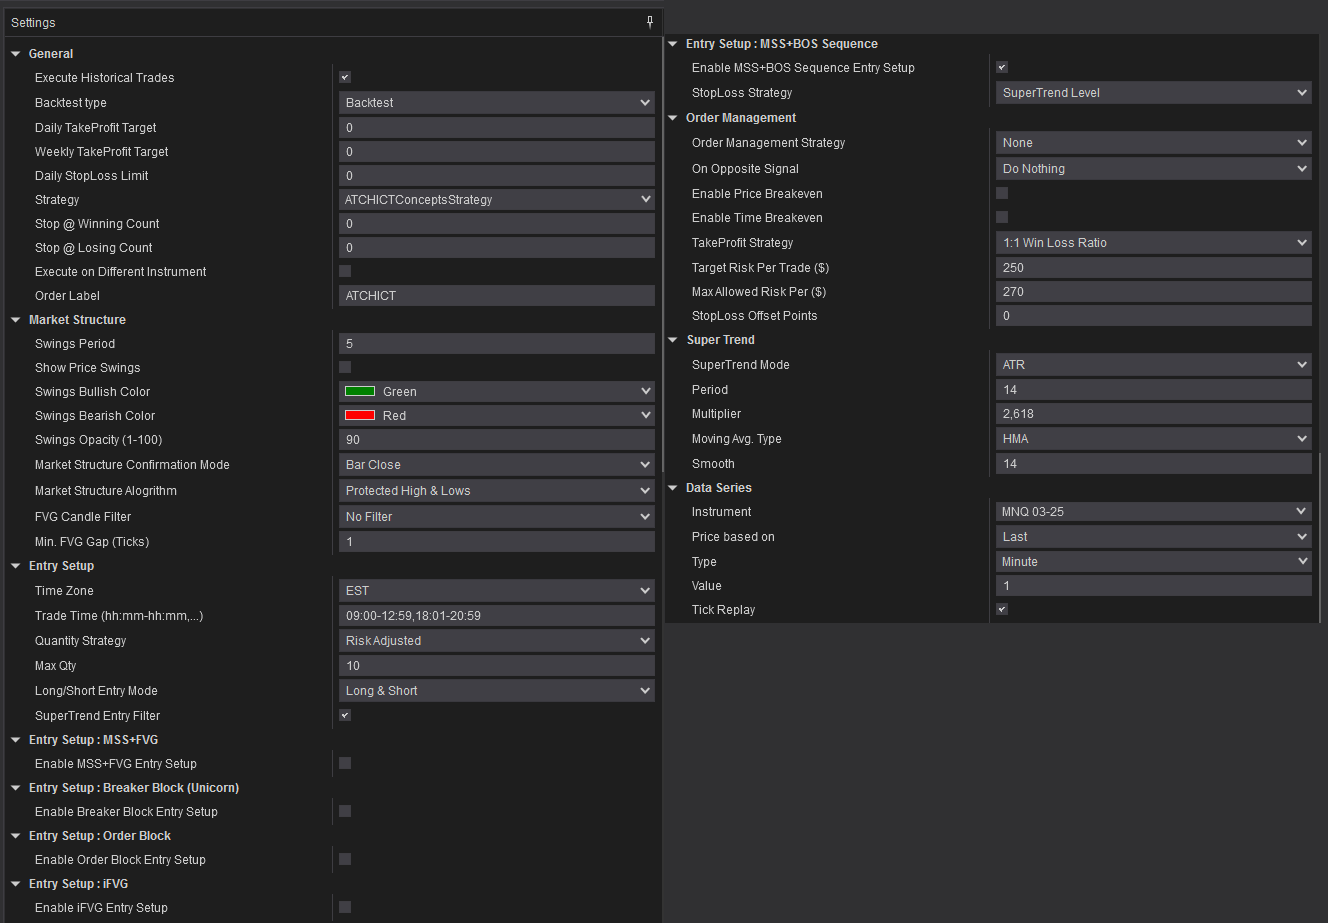The image size is (1328, 923).
Task: Click the Trade Time field
Action: pos(497,616)
